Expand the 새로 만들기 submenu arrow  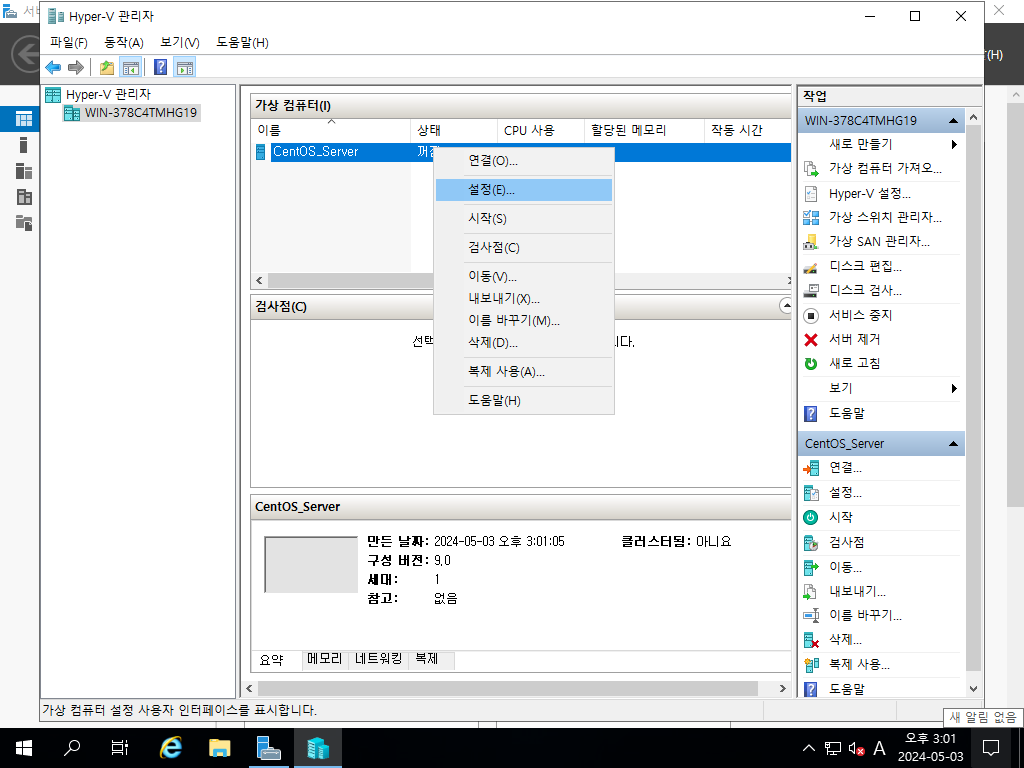[x=954, y=144]
